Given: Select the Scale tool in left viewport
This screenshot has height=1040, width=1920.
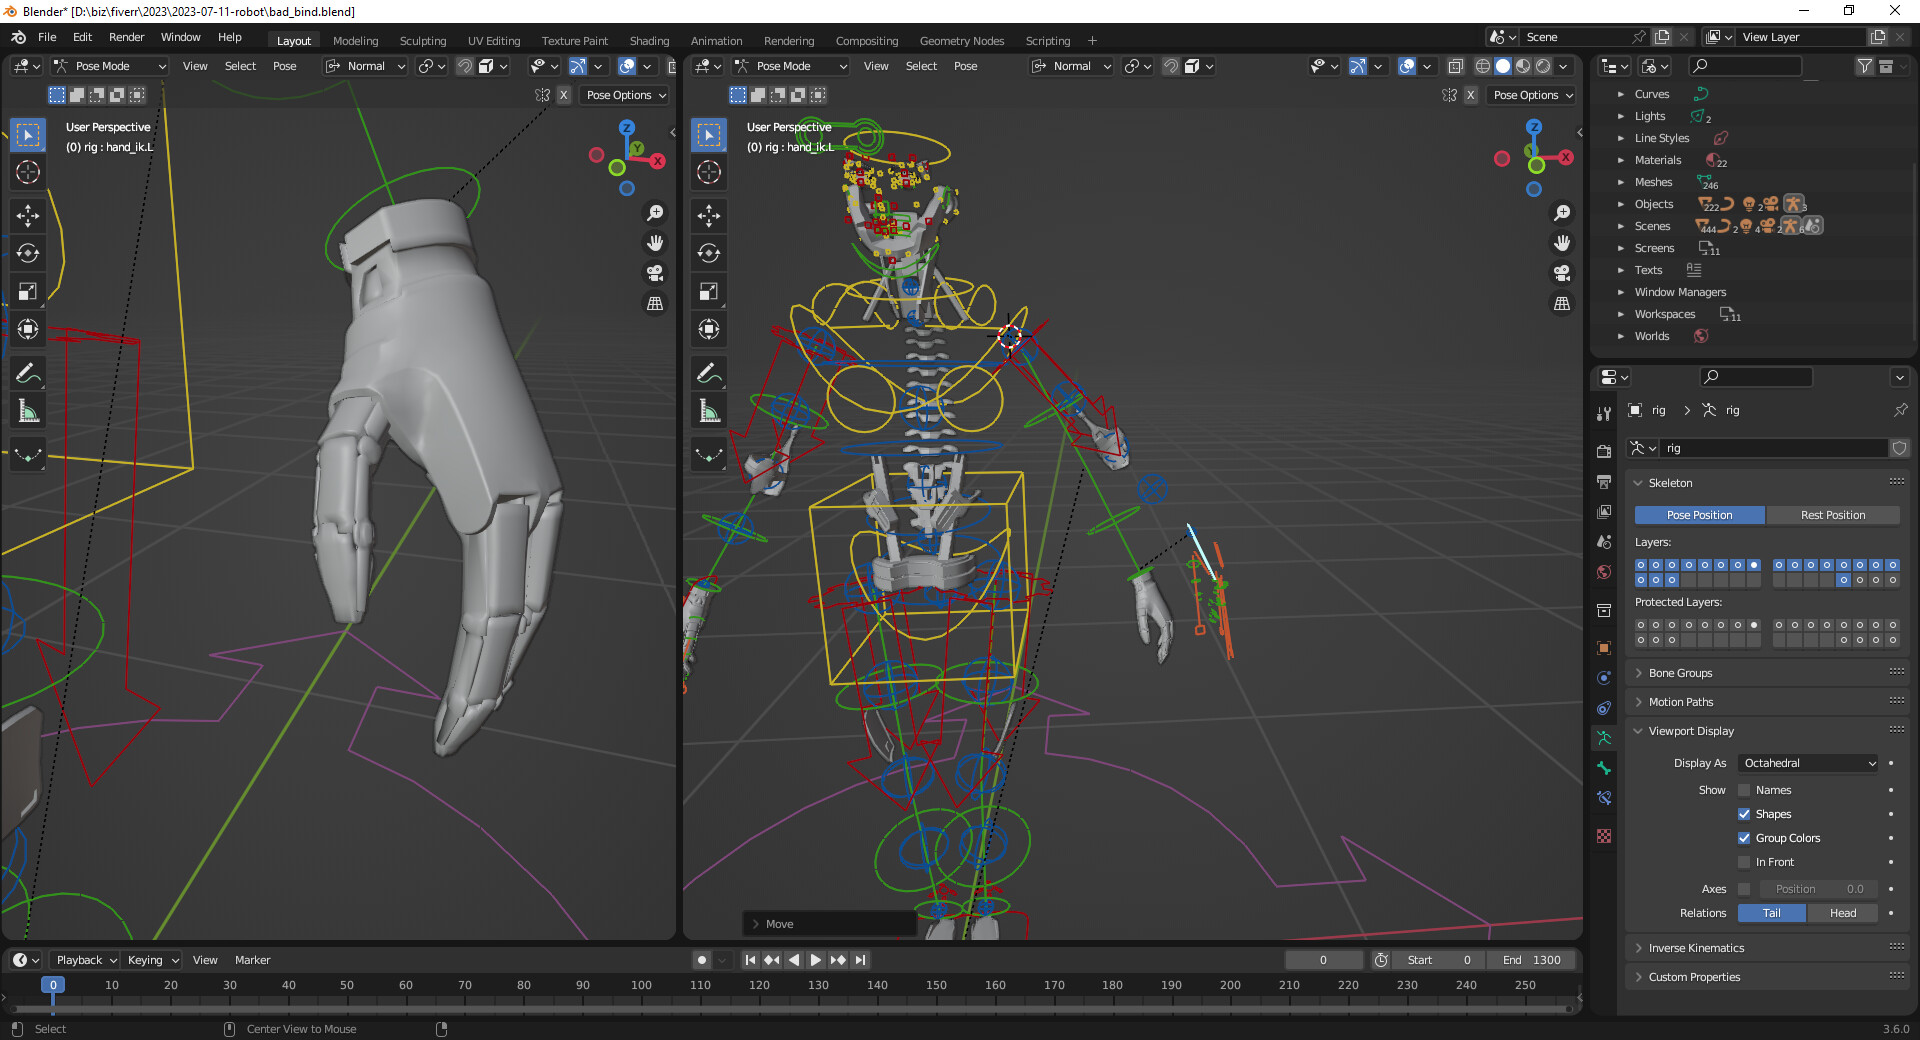Looking at the screenshot, I should point(28,291).
